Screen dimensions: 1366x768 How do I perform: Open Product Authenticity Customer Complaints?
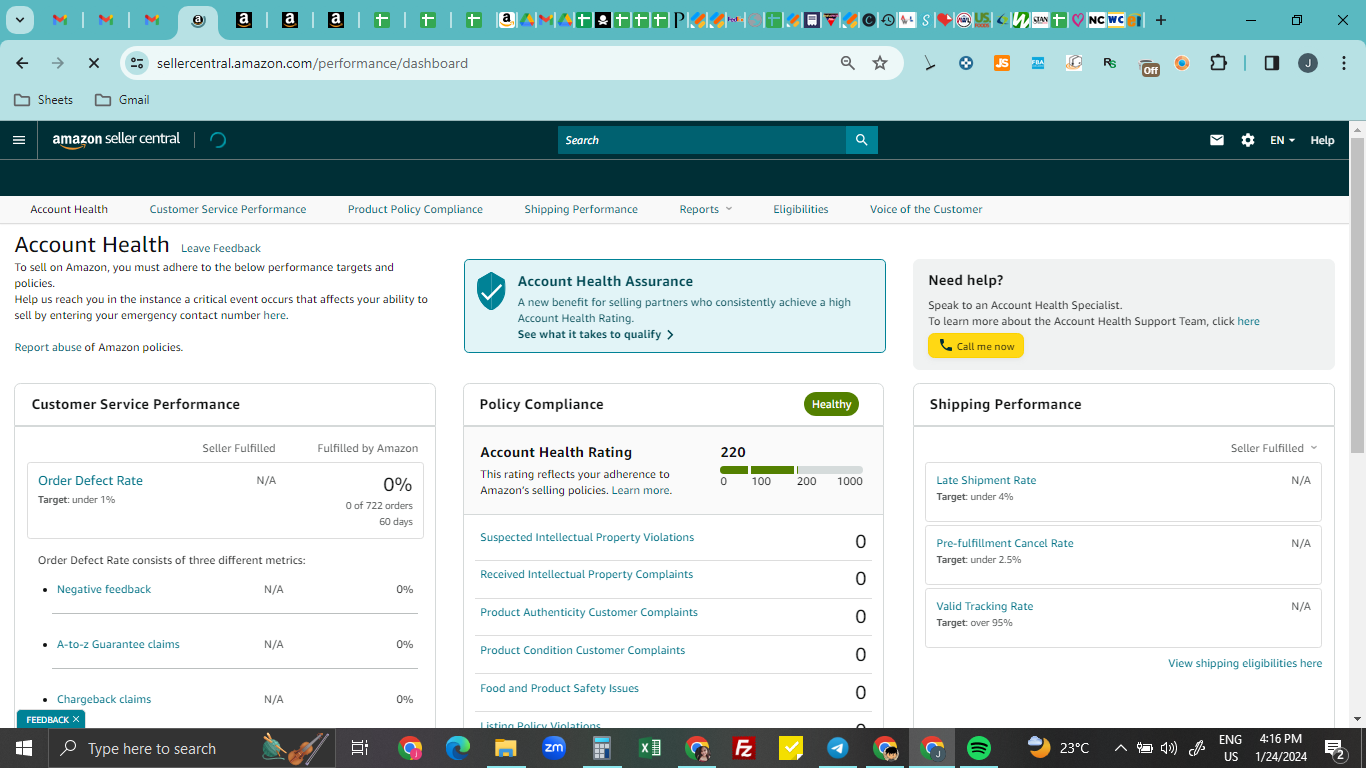[x=589, y=612]
